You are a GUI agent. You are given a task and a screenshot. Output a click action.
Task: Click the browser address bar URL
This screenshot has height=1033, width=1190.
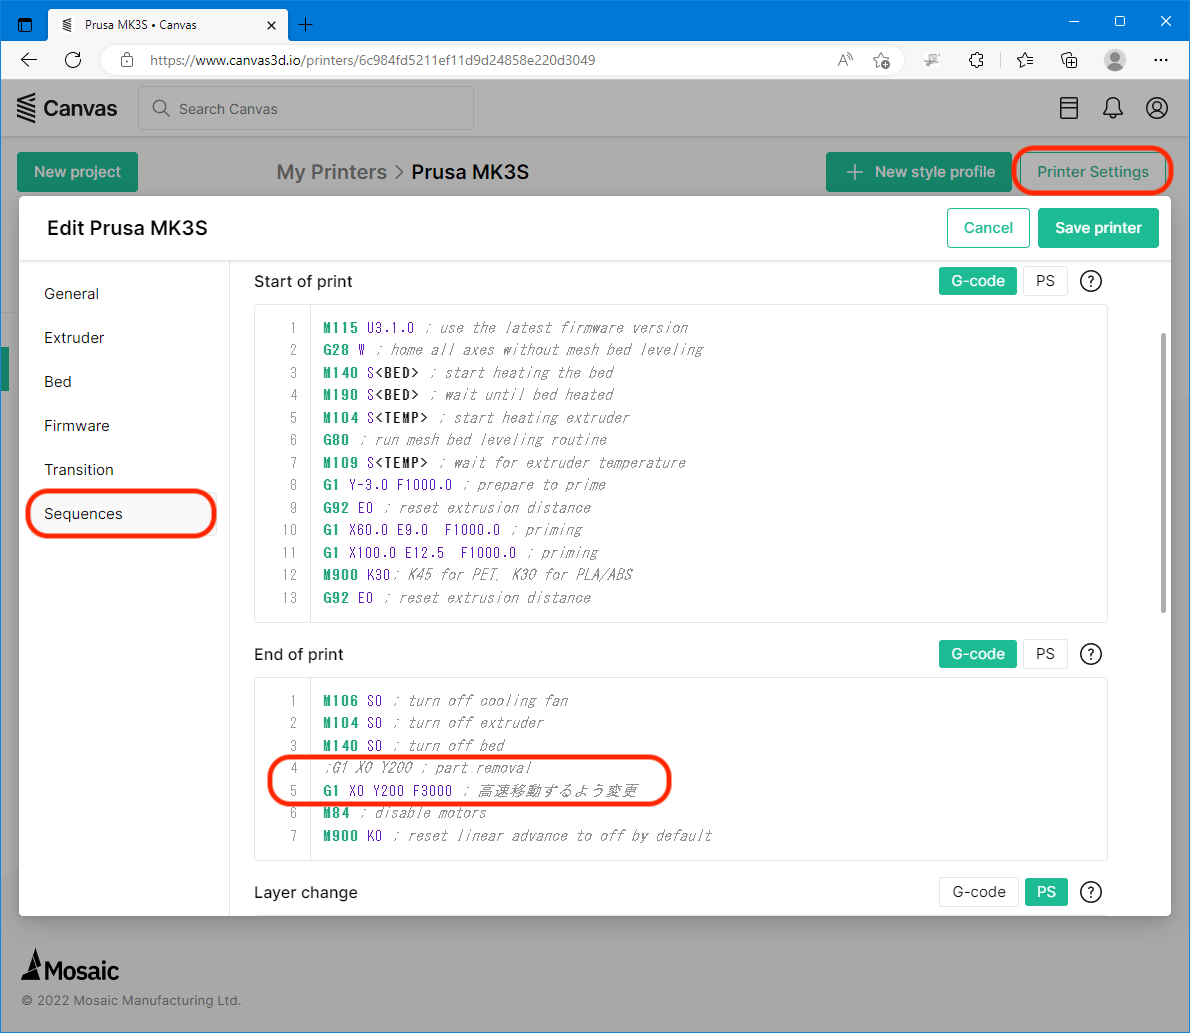point(372,60)
